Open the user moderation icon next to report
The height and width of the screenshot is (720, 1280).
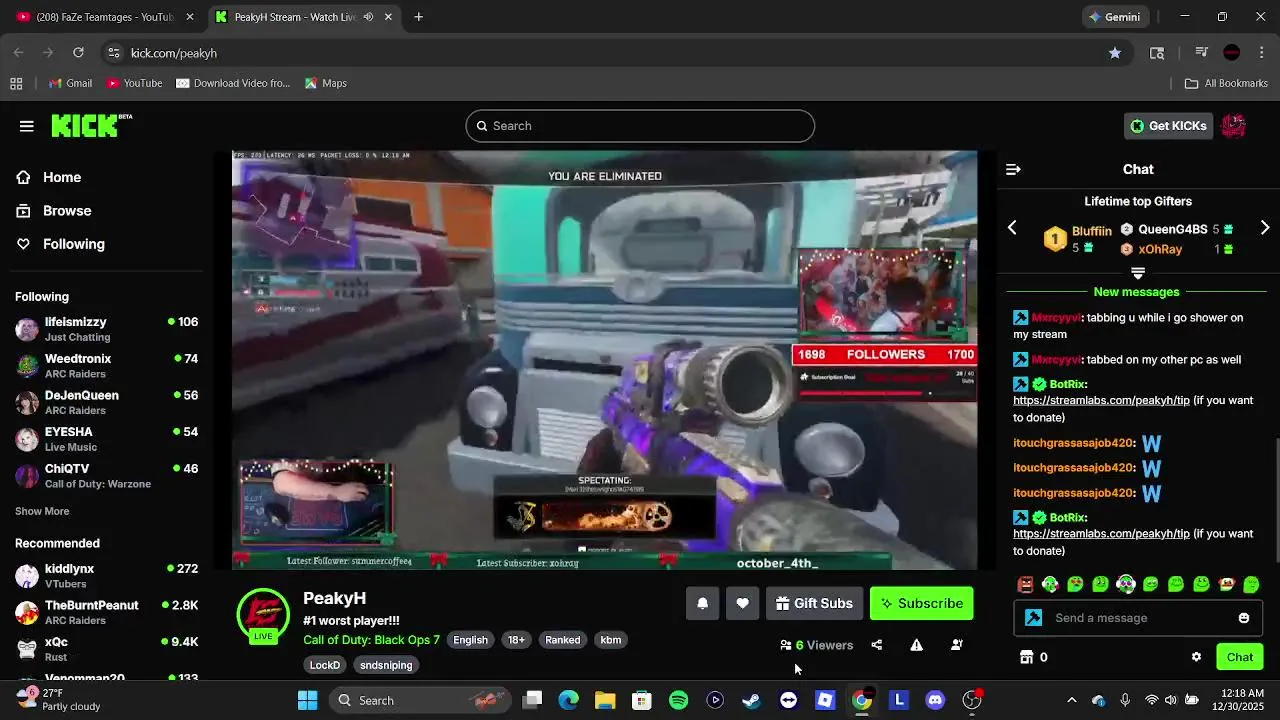click(x=956, y=645)
